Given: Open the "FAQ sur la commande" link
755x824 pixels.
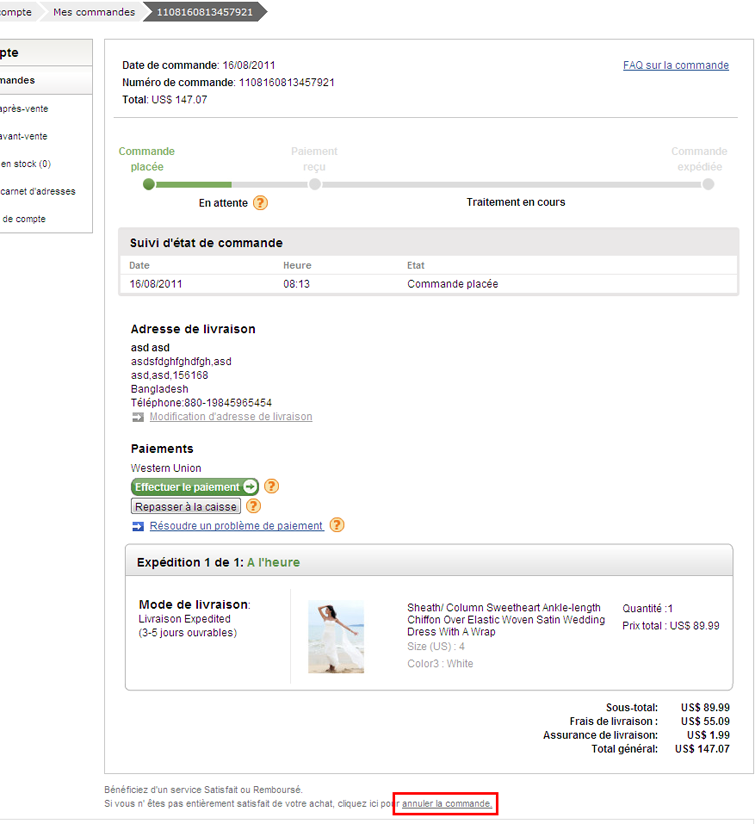Looking at the screenshot, I should pyautogui.click(x=676, y=65).
